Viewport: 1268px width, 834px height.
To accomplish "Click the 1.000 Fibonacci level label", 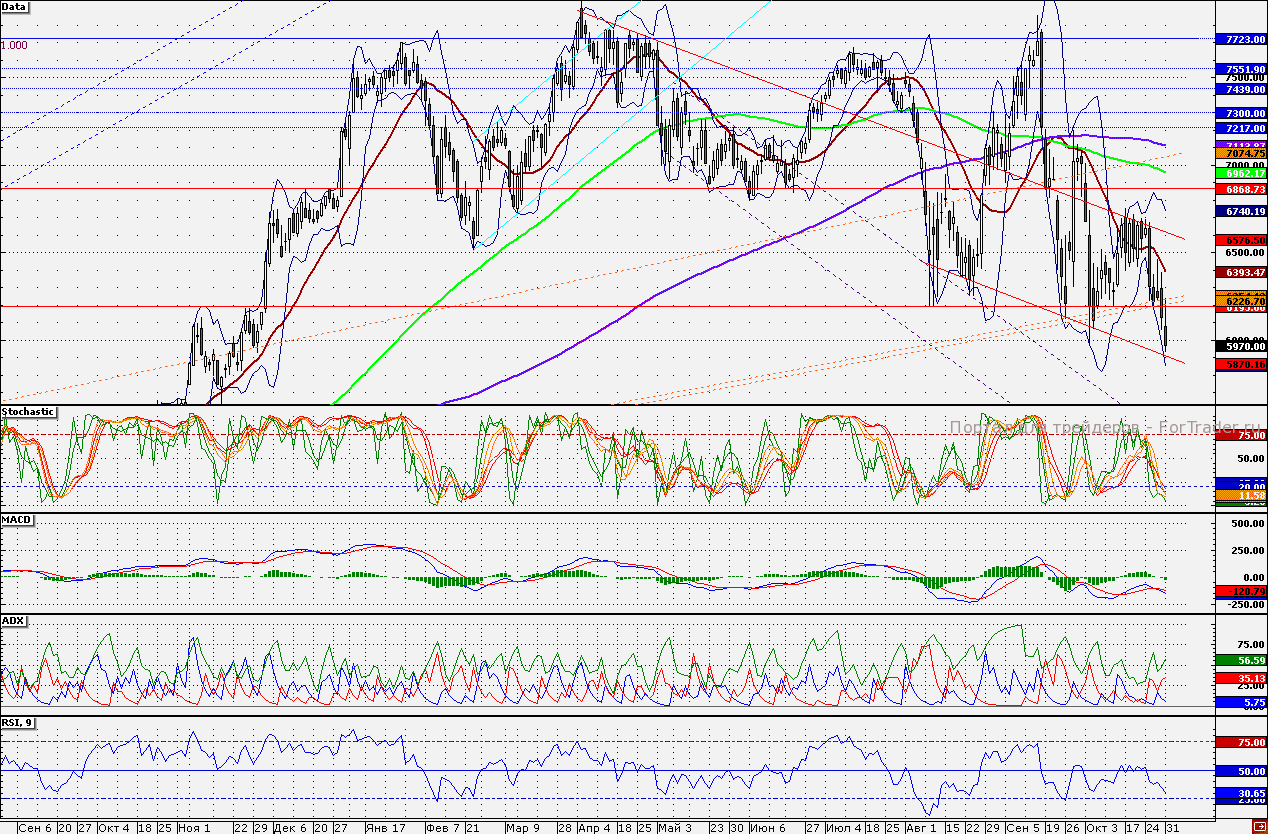I will pos(14,45).
